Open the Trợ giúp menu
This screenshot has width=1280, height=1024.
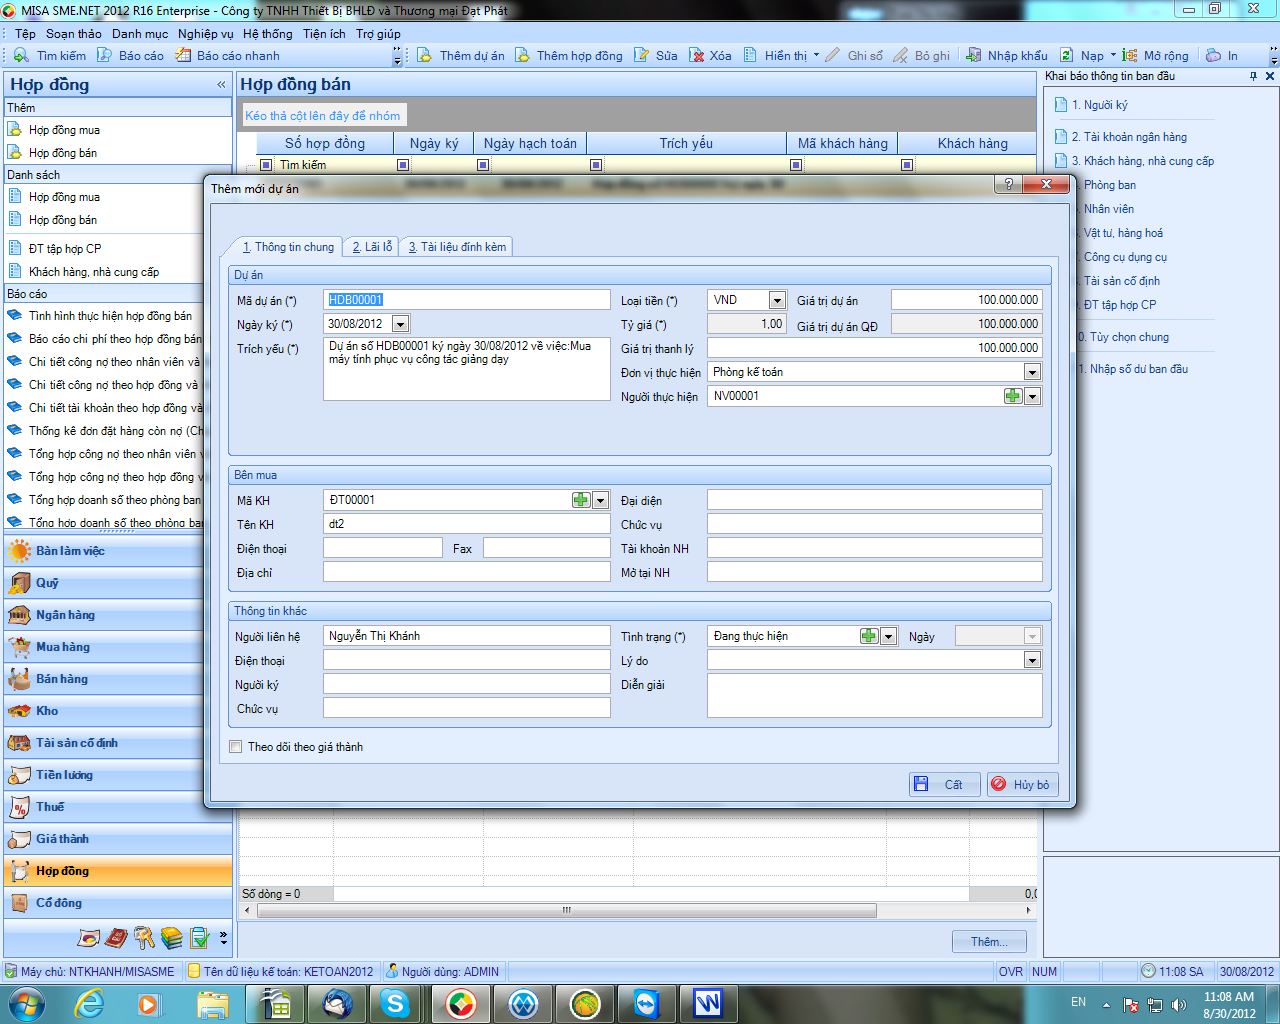pos(378,34)
